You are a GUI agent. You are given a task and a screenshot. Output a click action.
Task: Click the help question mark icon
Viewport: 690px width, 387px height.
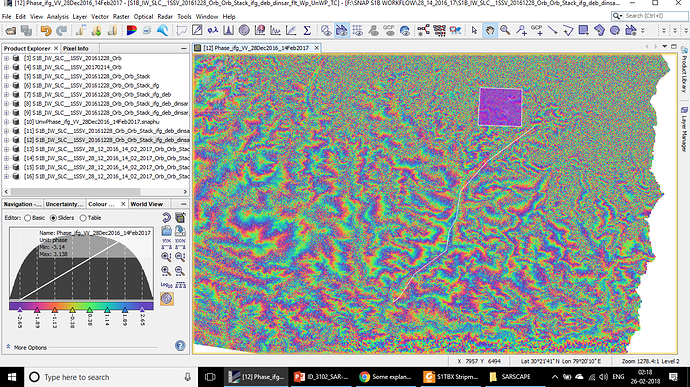[180, 346]
